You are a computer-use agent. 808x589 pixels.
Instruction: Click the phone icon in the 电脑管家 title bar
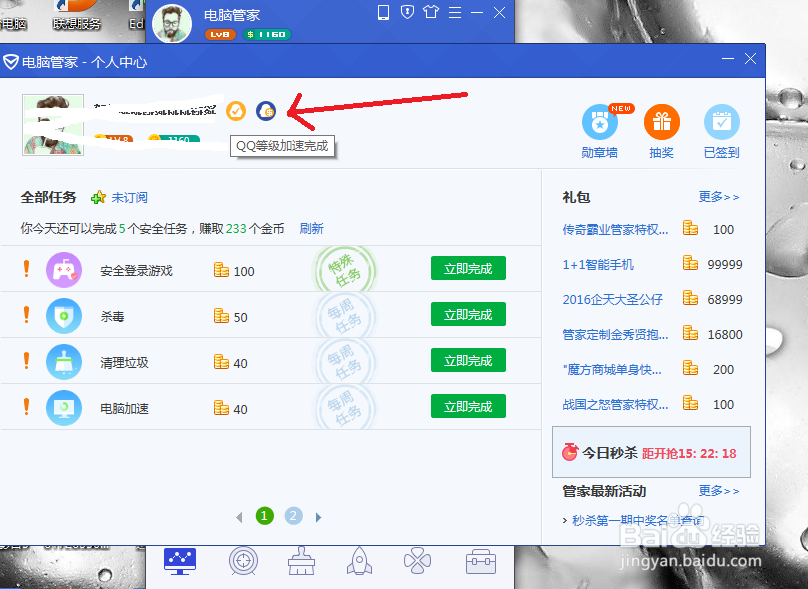pyautogui.click(x=383, y=12)
